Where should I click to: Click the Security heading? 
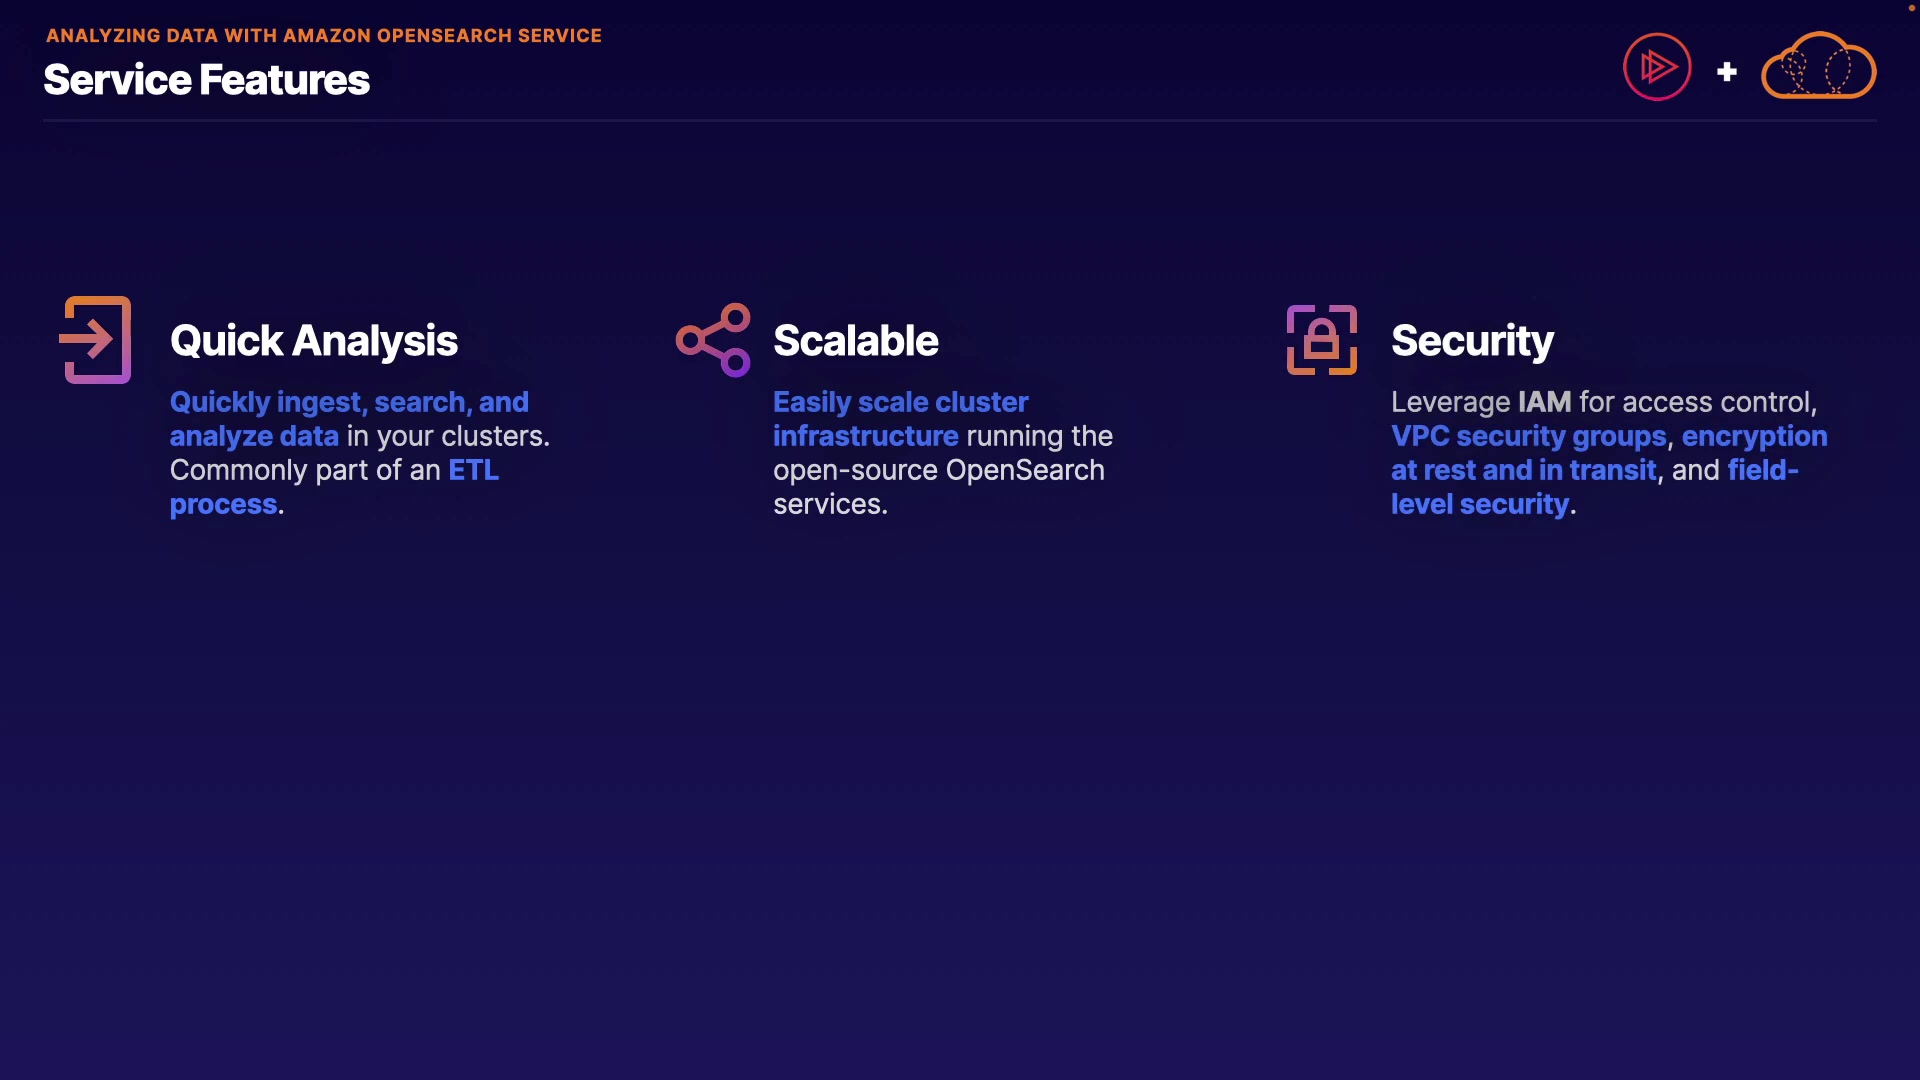click(1472, 341)
